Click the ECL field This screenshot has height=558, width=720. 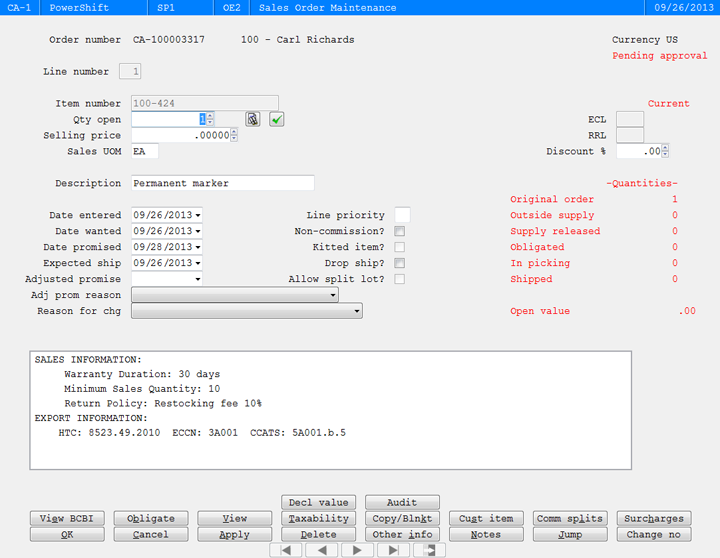click(x=630, y=119)
